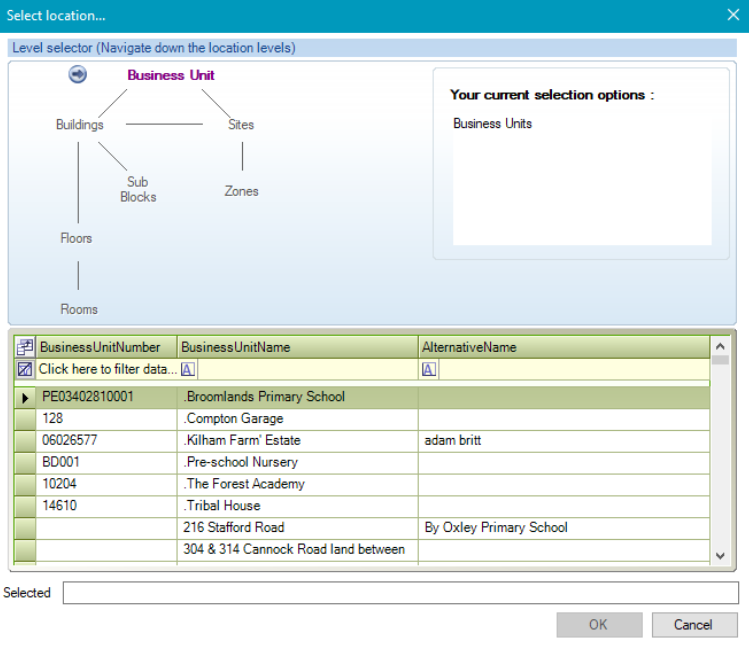749x649 pixels.
Task: Click the Cancel button
Action: [693, 625]
